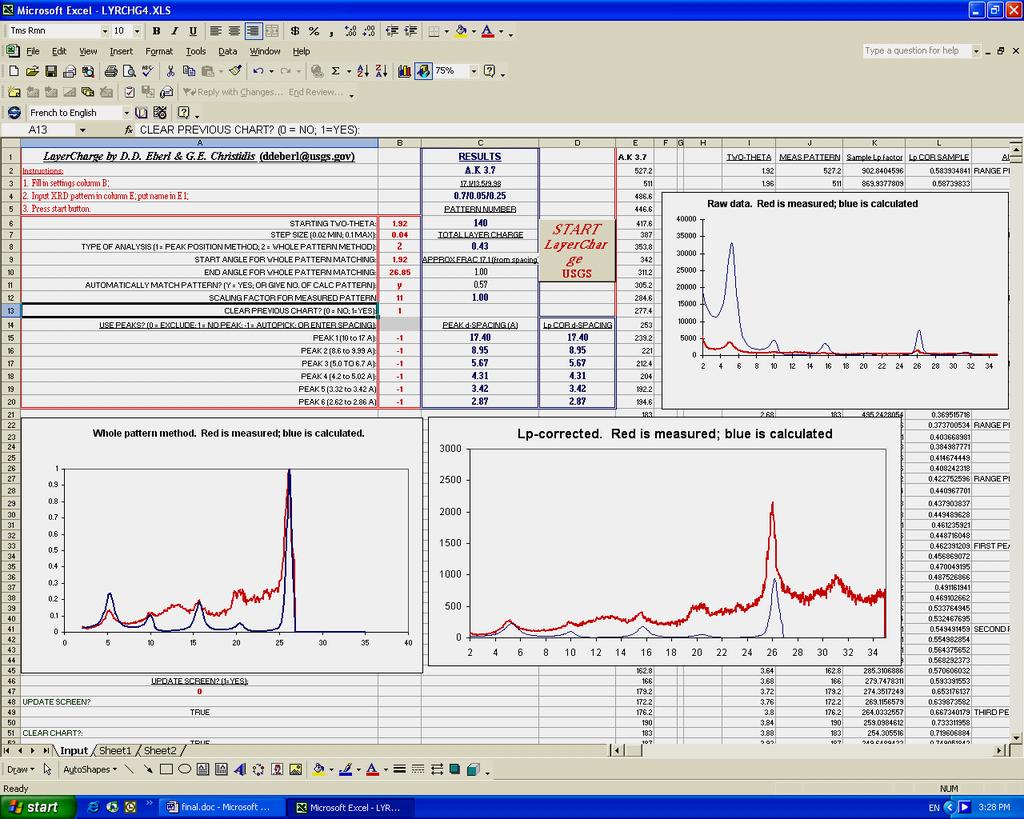Click the AutoSum sigma icon
This screenshot has width=1024, height=819.
point(336,71)
